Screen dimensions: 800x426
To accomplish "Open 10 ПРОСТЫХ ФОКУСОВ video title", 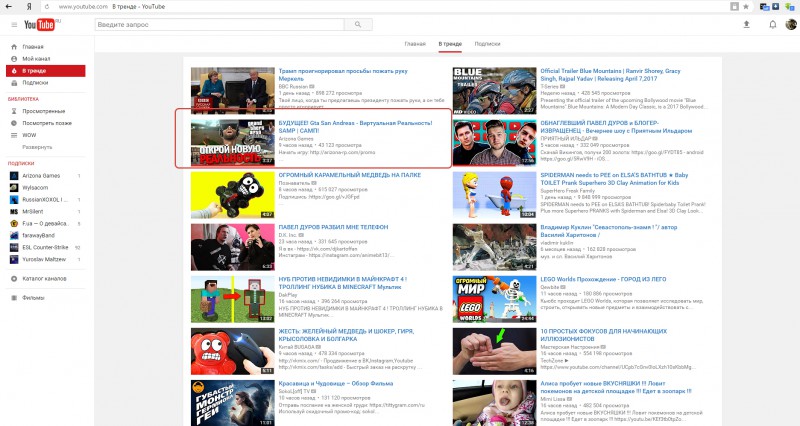I will pyautogui.click(x=604, y=335).
